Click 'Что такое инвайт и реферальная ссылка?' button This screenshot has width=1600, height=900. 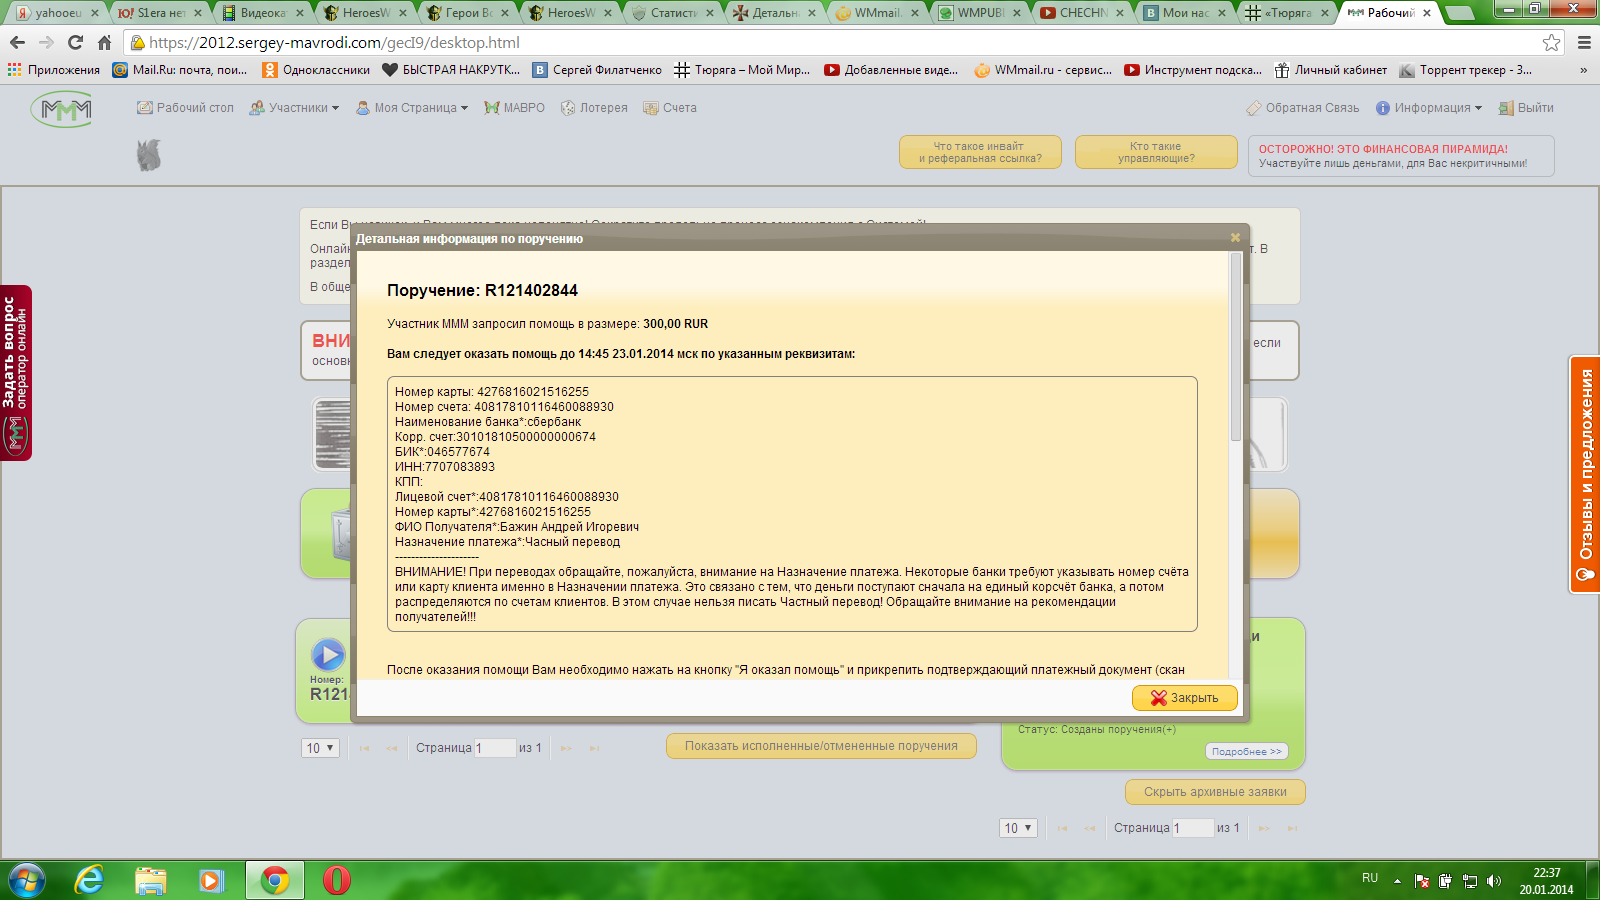coord(980,152)
